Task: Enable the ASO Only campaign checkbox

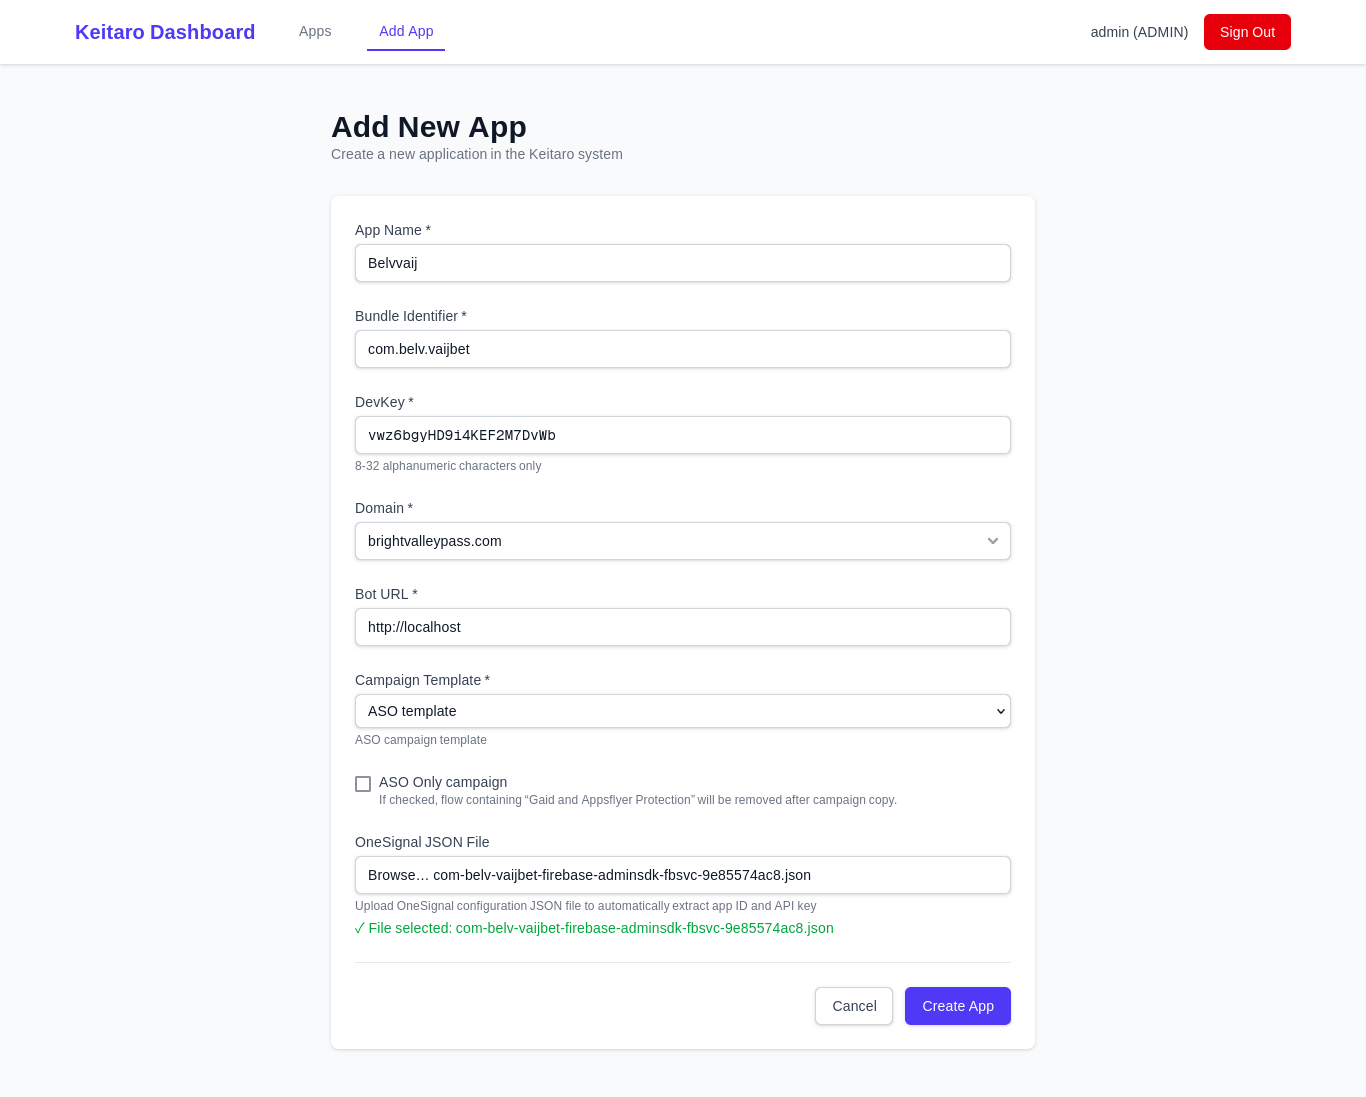Action: tap(363, 784)
